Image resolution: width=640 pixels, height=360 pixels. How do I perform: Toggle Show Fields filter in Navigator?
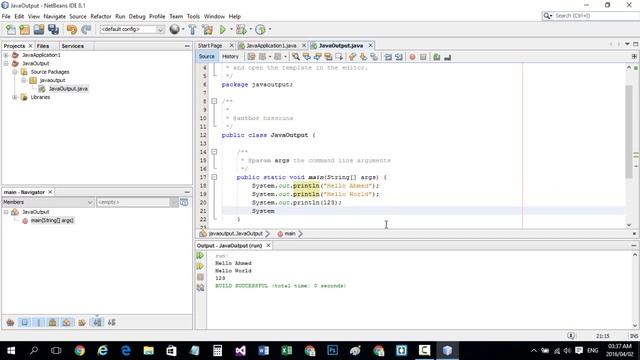pos(24,322)
